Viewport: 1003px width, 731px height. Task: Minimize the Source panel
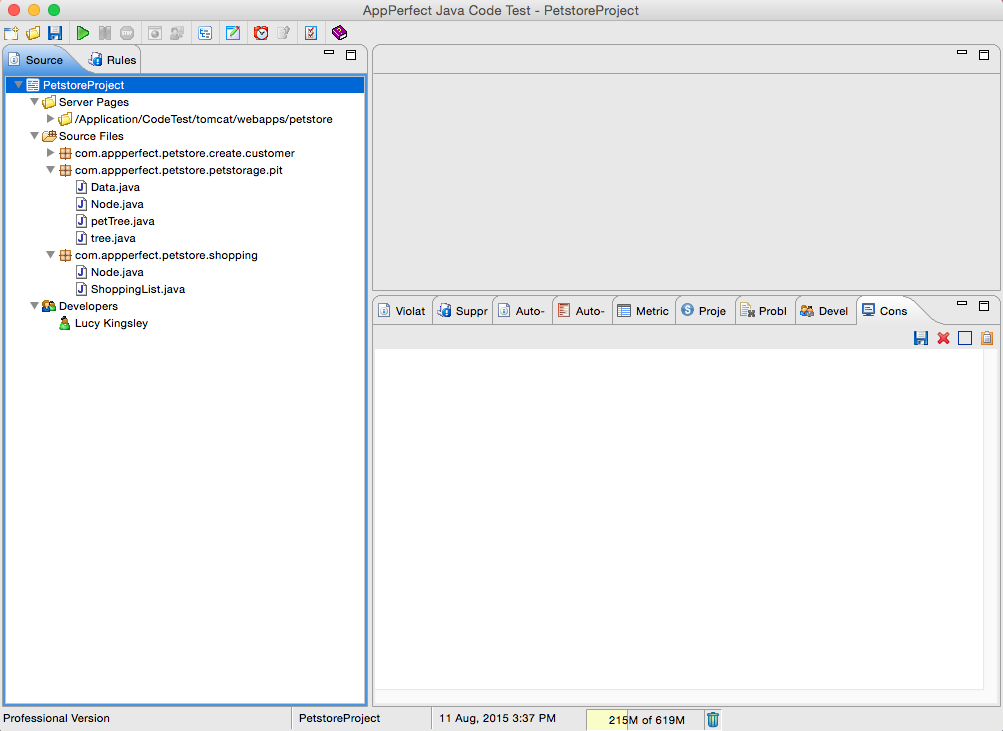329,52
